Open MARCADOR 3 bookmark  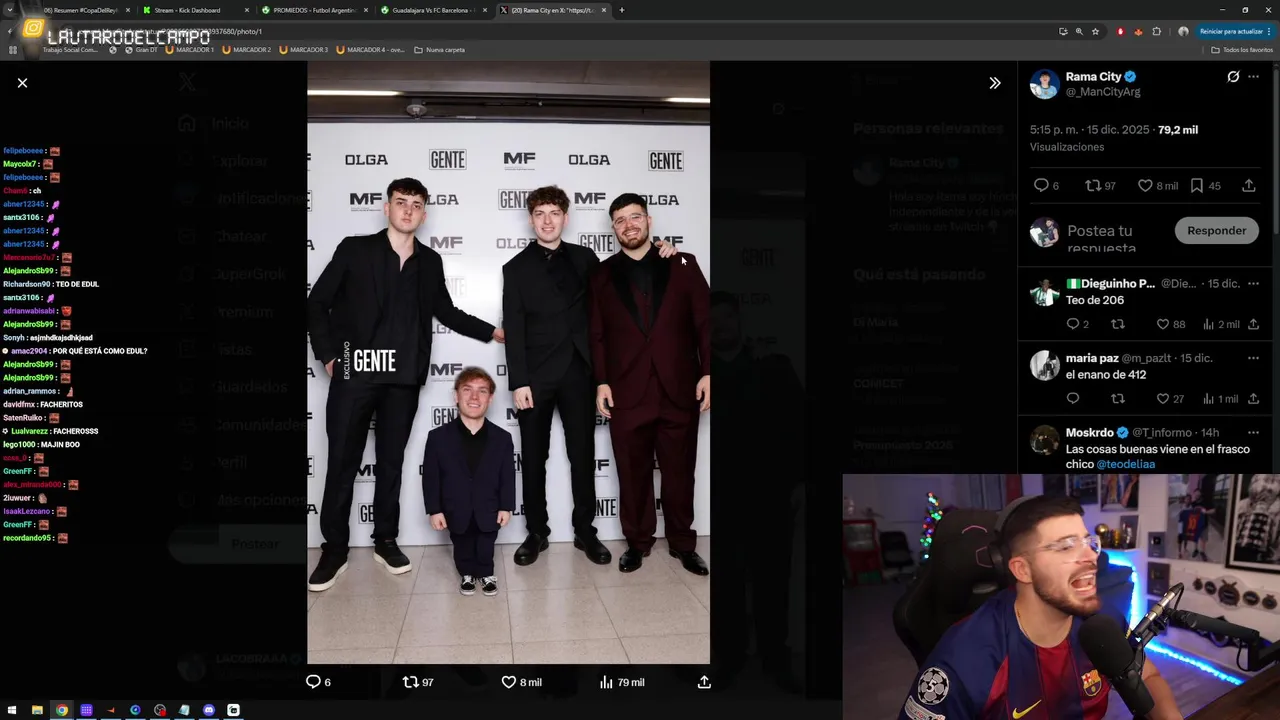(304, 49)
